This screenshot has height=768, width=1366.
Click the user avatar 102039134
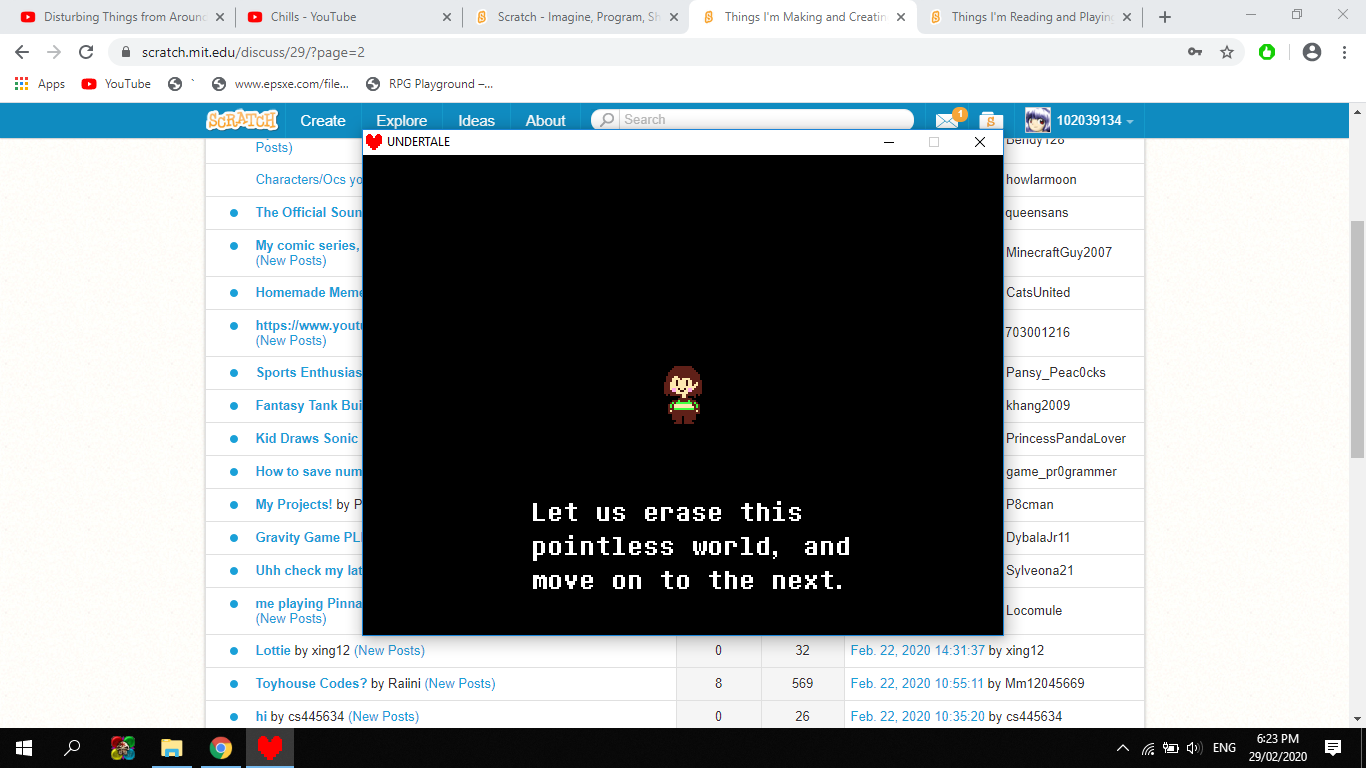pos(1037,120)
